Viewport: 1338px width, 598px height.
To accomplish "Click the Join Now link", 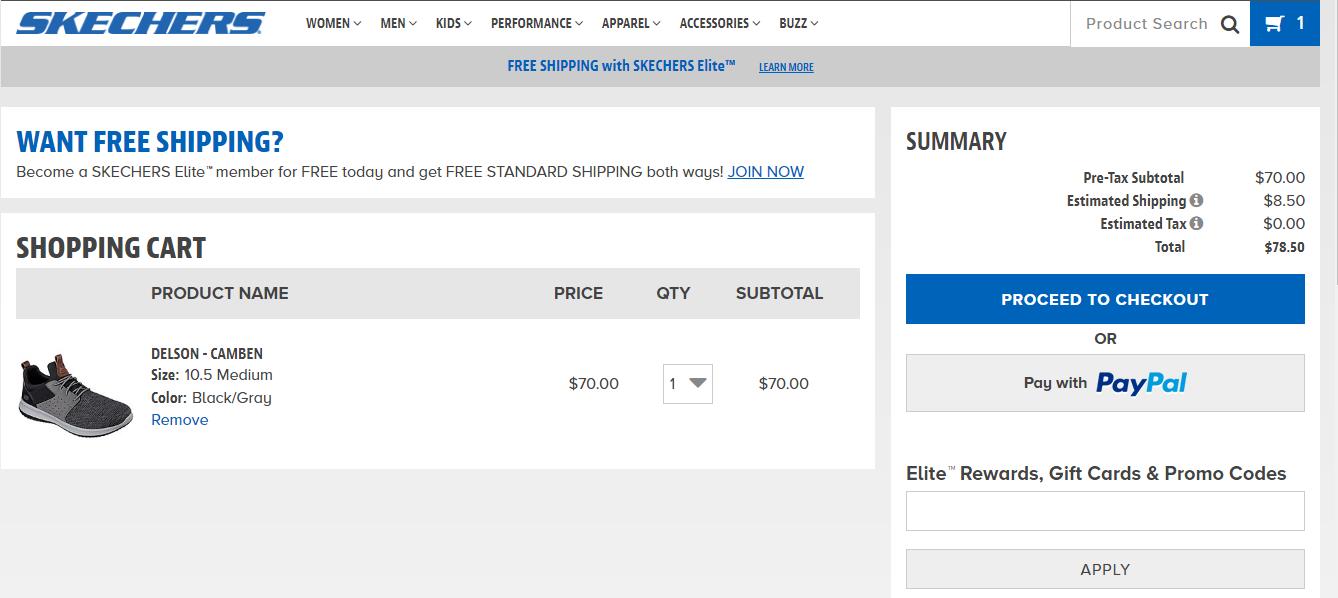I will point(765,172).
